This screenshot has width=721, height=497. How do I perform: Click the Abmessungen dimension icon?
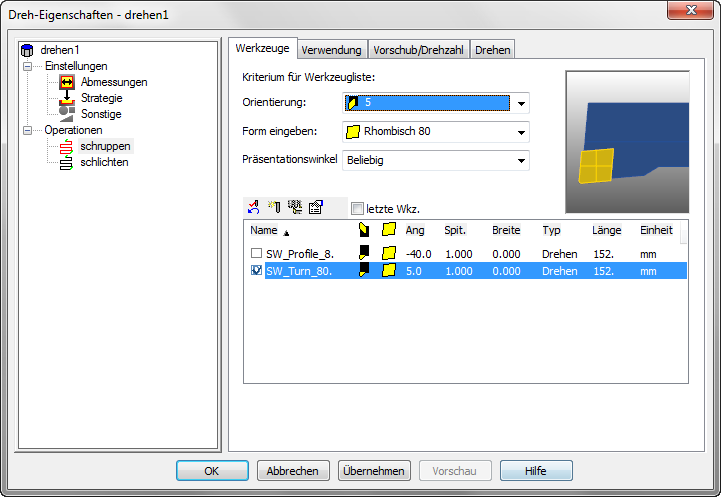pyautogui.click(x=67, y=82)
